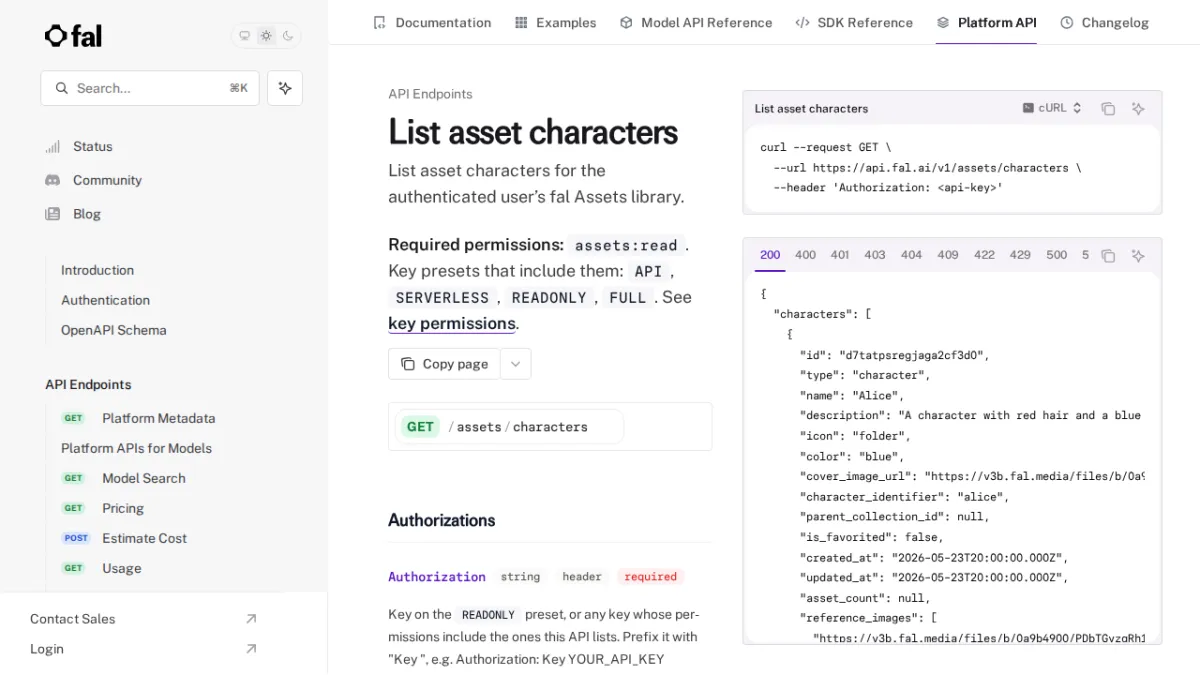
Task: Open Platform Metadata endpoint
Action: tap(158, 418)
